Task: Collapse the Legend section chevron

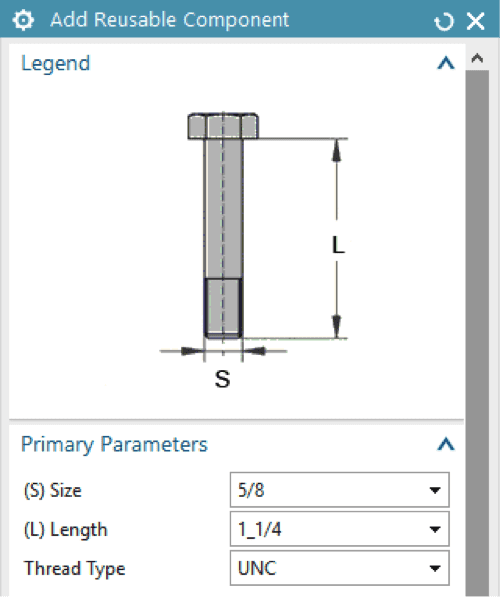Action: [446, 63]
